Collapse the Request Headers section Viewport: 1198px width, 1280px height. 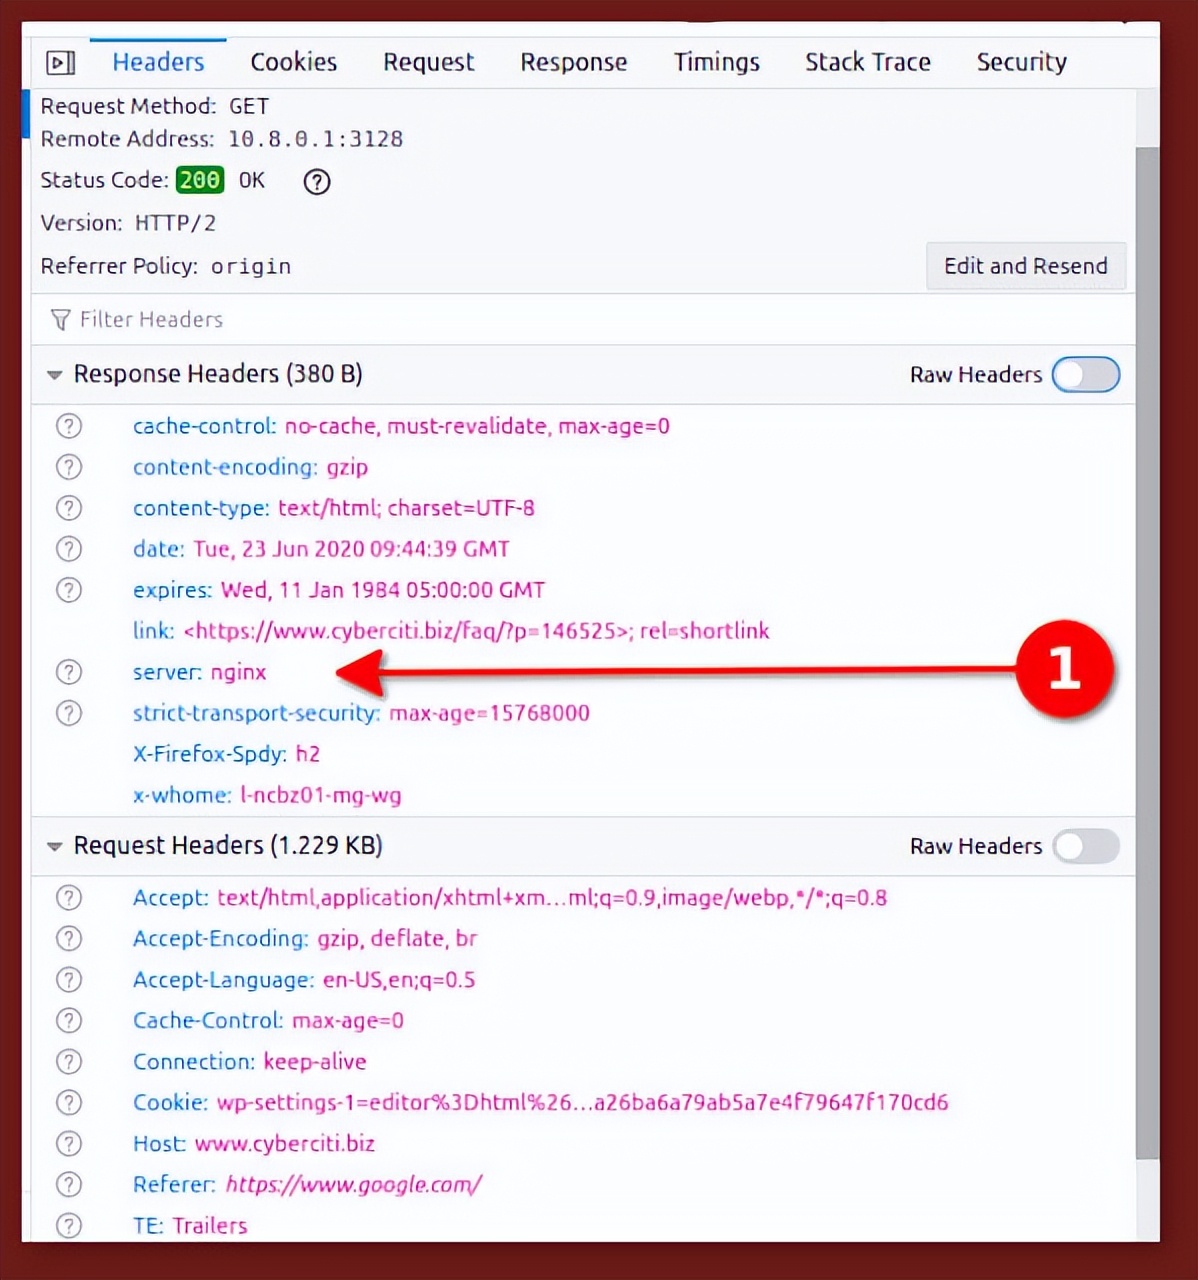[55, 845]
